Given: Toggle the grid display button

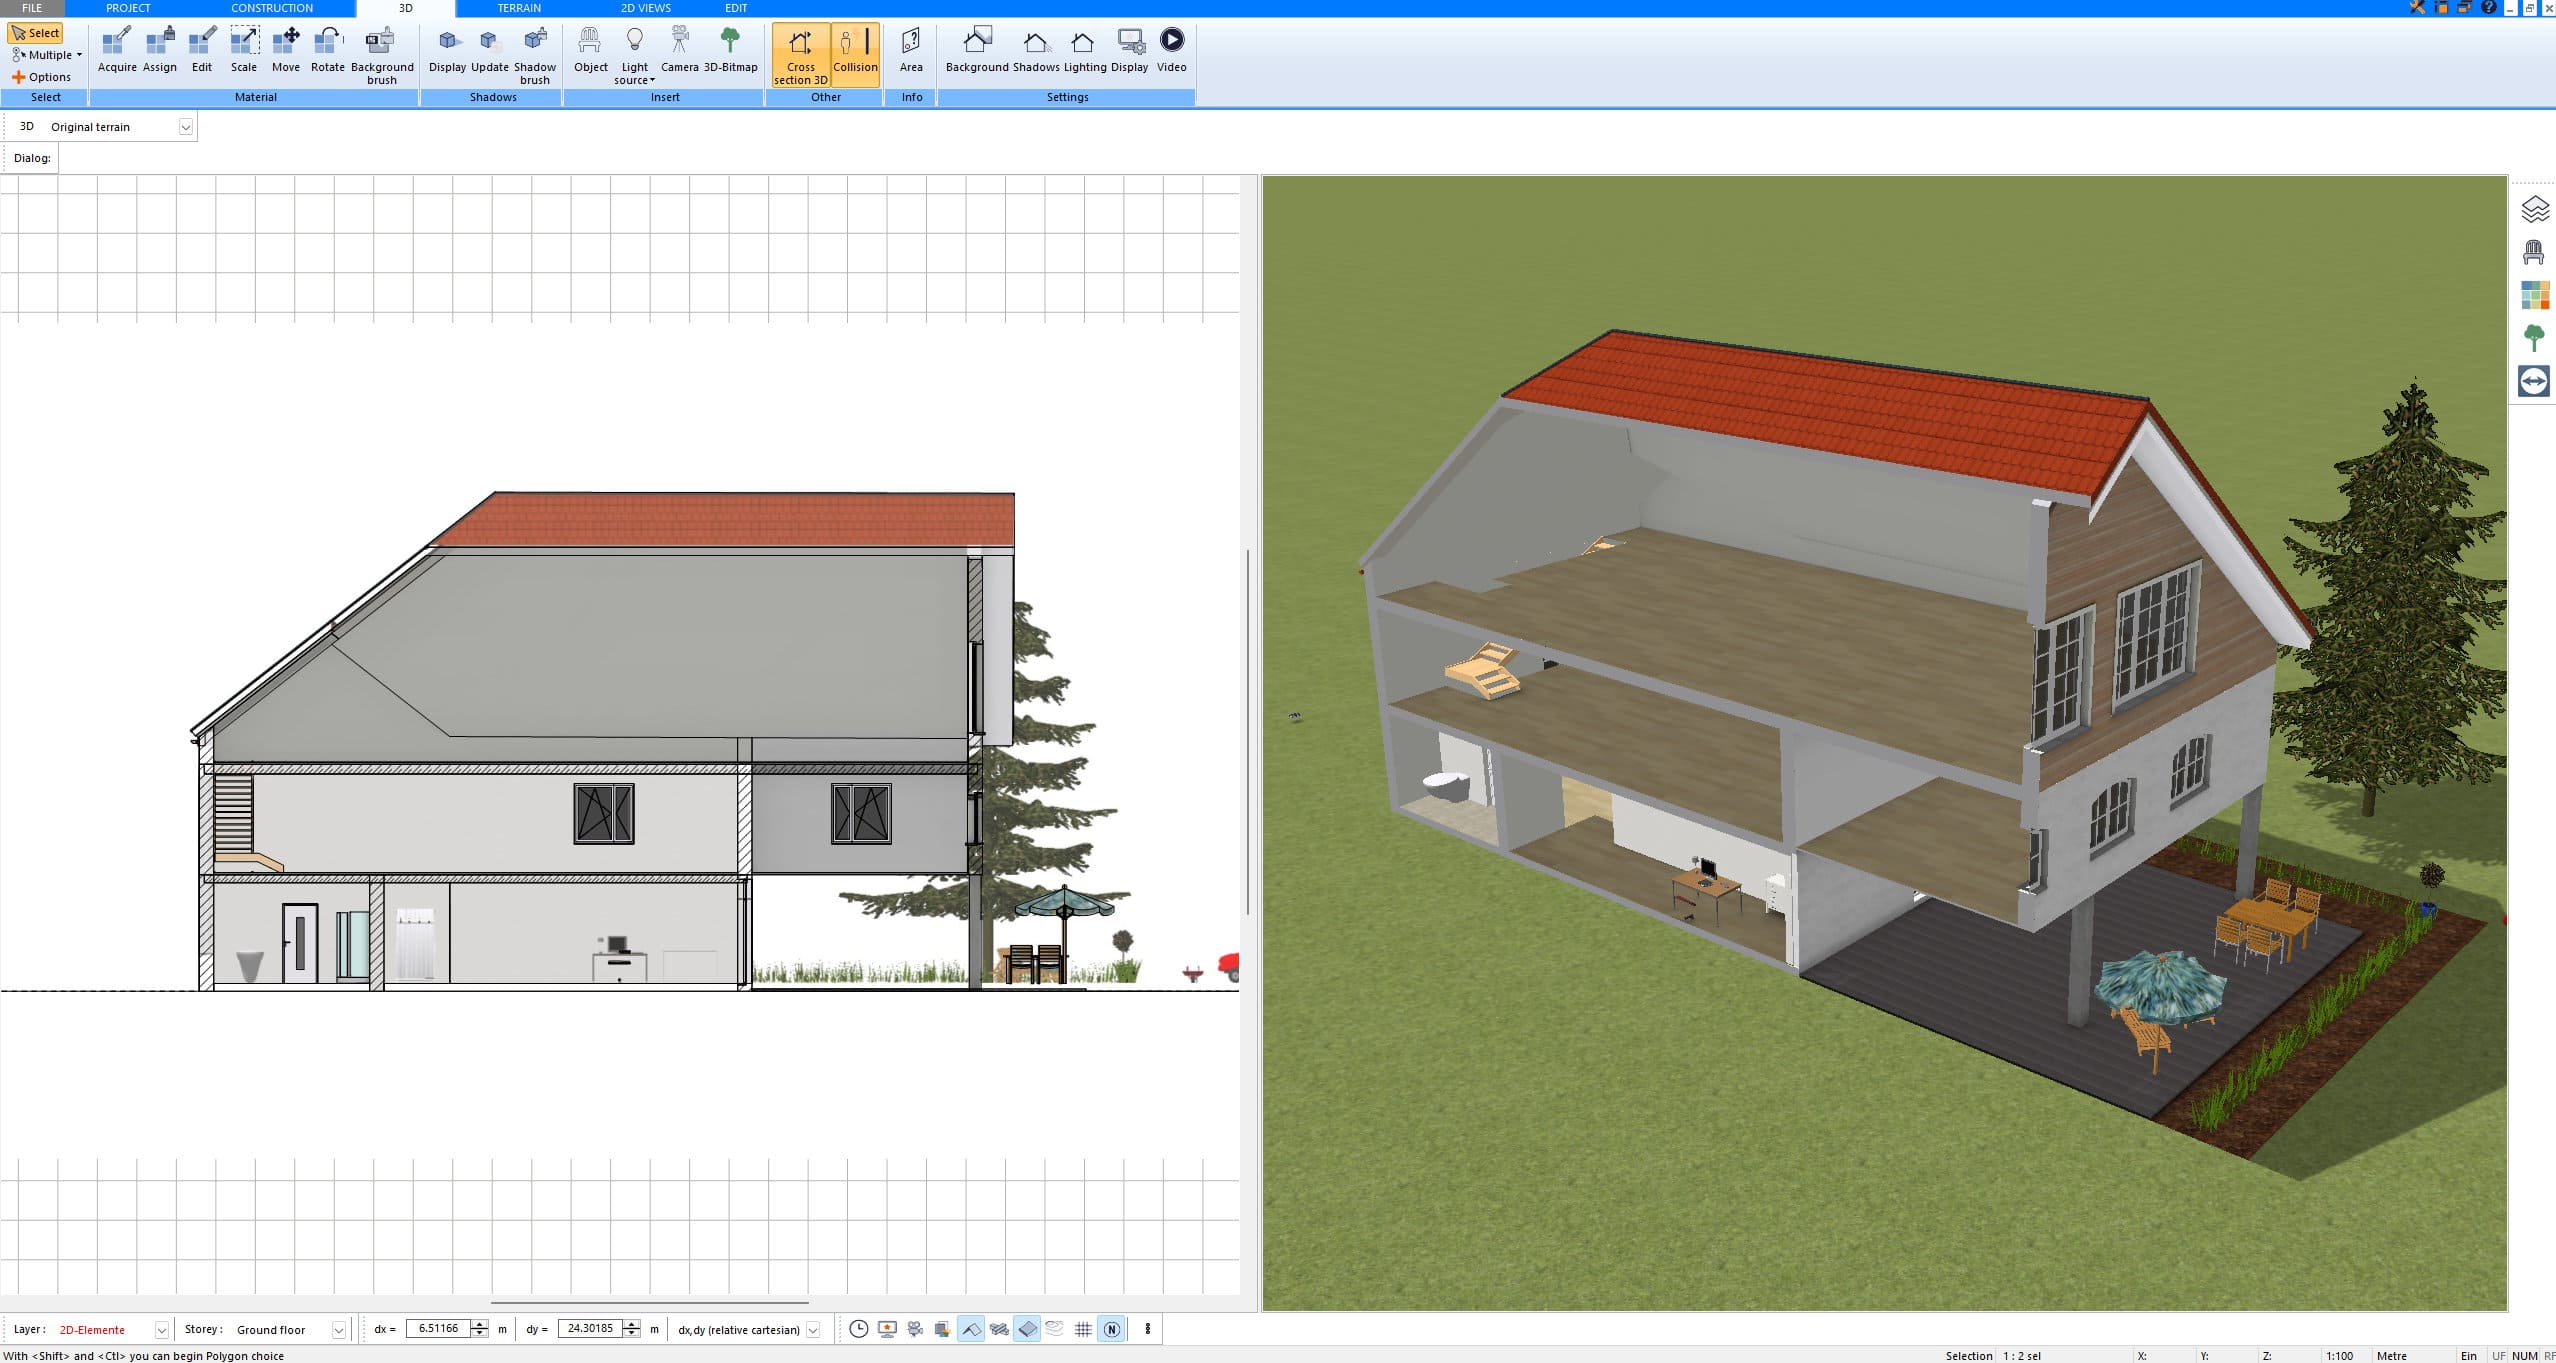Looking at the screenshot, I should point(1083,1329).
